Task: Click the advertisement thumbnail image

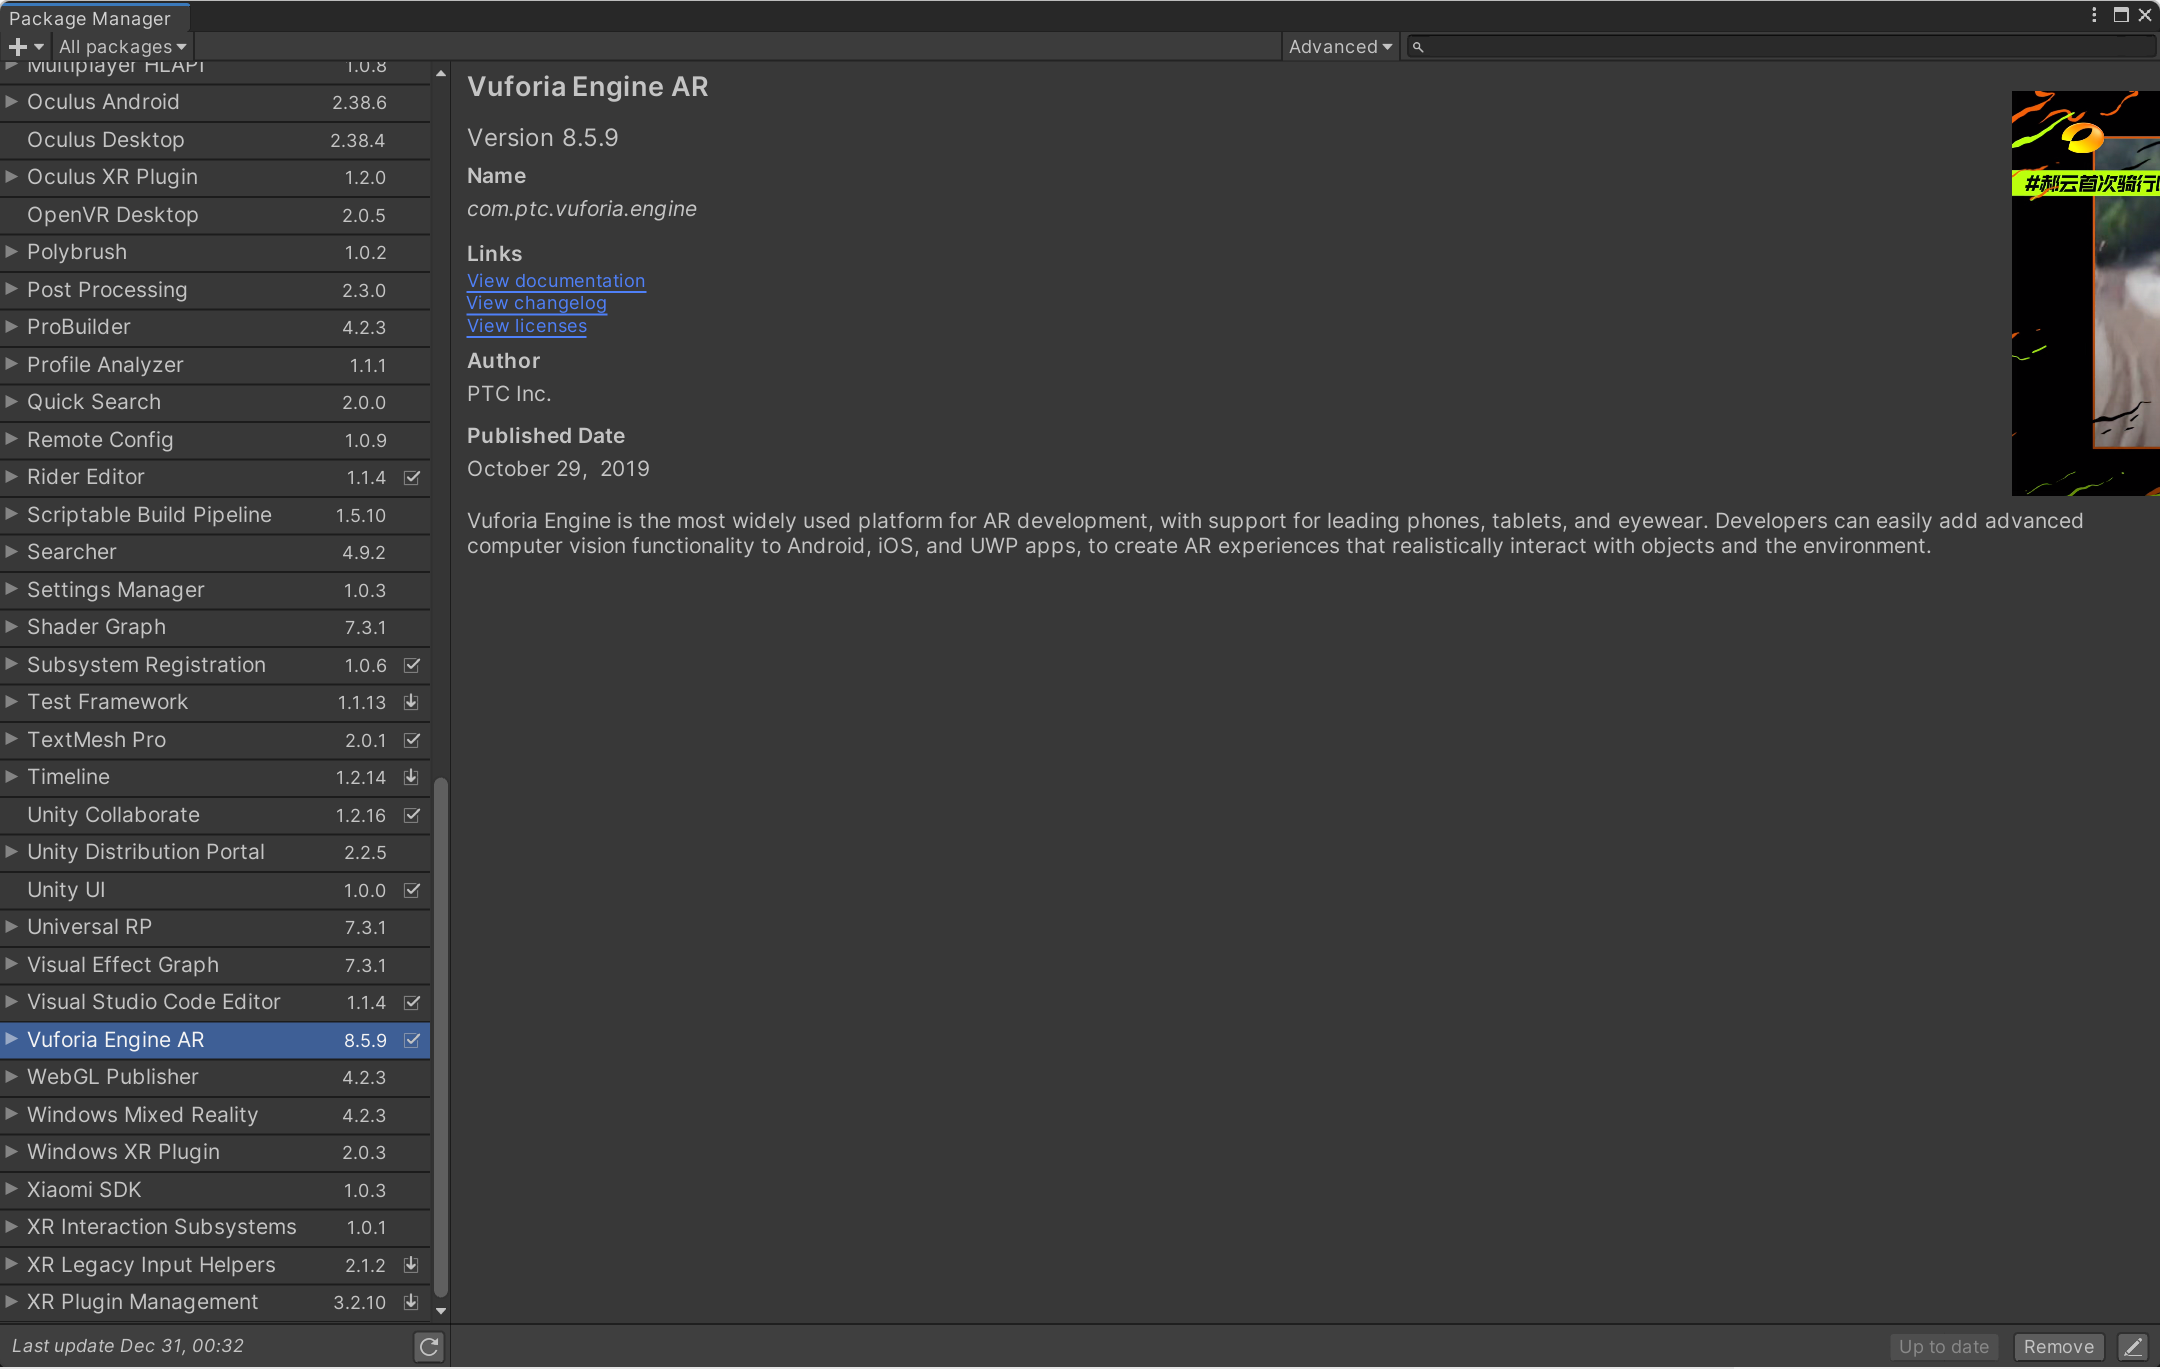Action: (2086, 293)
